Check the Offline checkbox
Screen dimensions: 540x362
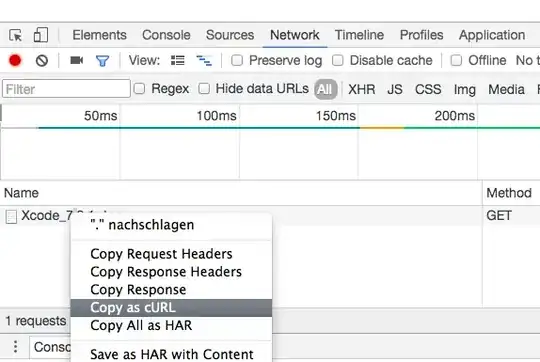(456, 61)
